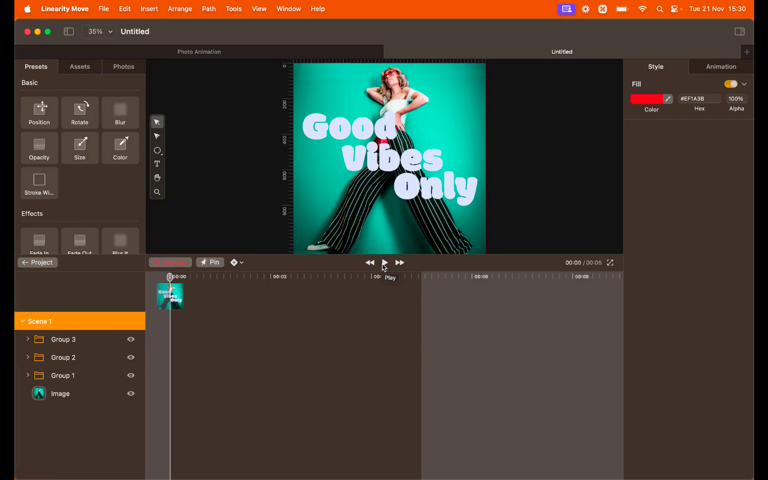Viewport: 768px width, 480px height.
Task: Collapse the Scene 1 row
Action: click(x=23, y=321)
